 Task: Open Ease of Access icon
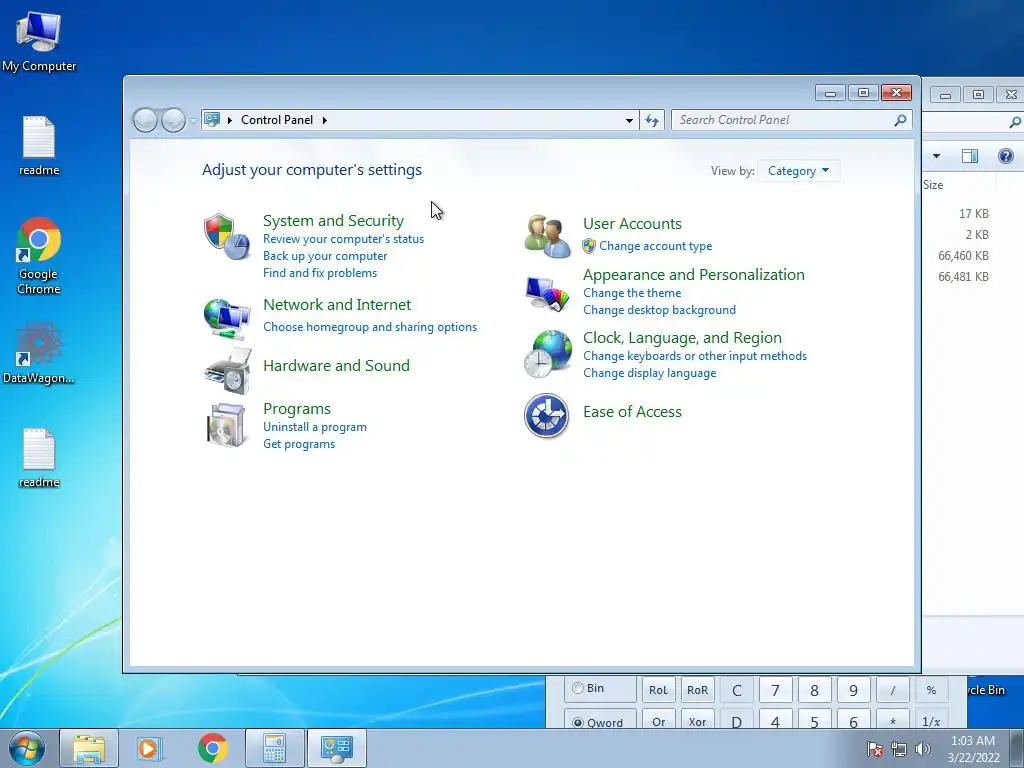pos(547,415)
